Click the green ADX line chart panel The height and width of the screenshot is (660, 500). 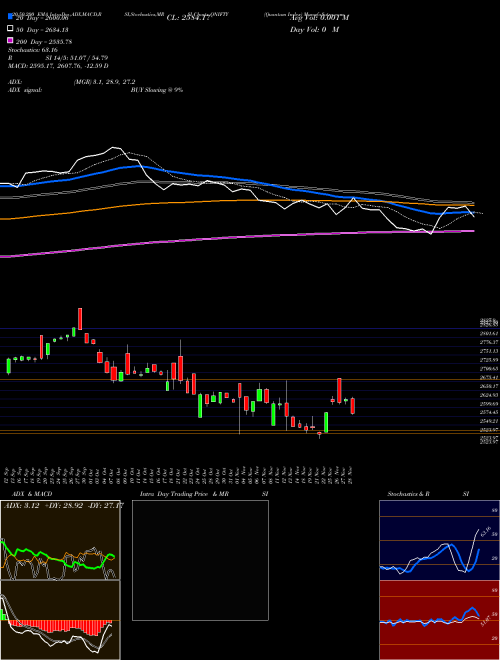pyautogui.click(x=60, y=540)
